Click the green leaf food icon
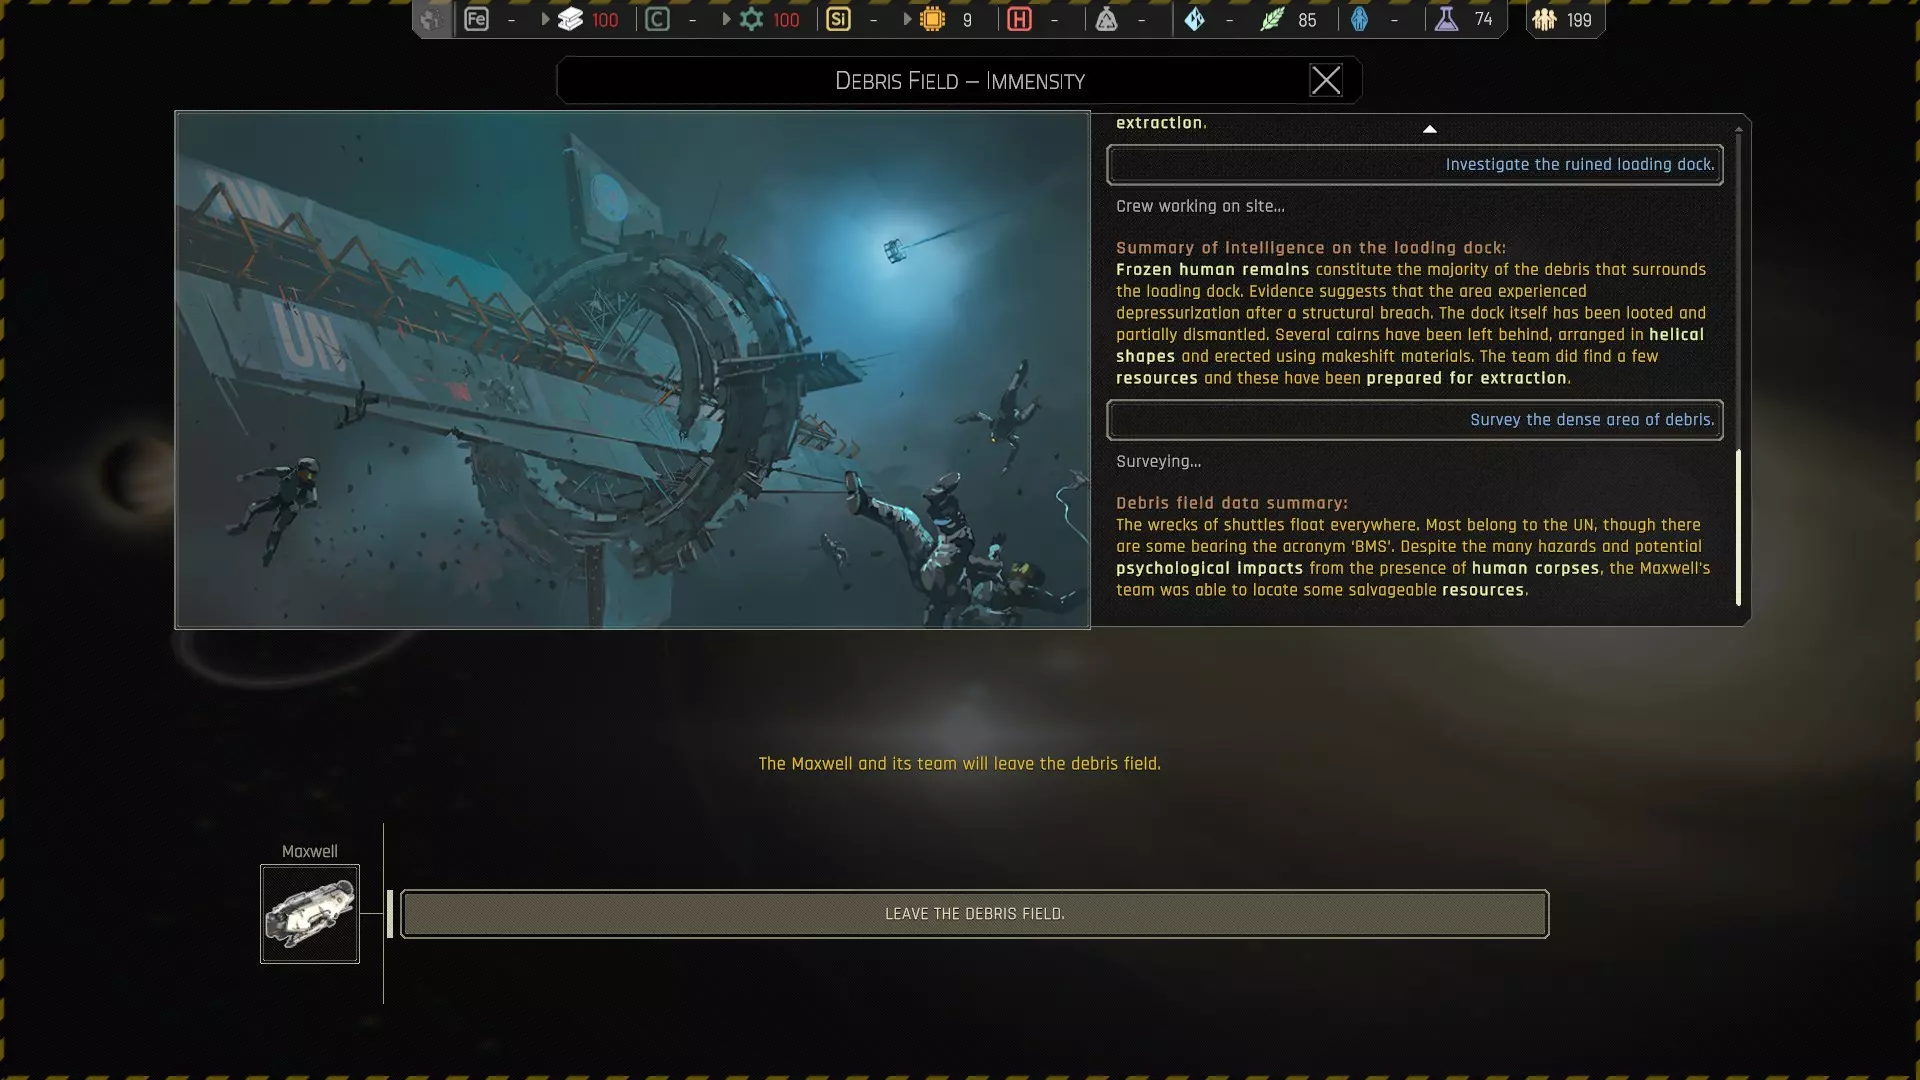This screenshot has height=1080, width=1920. [x=1271, y=19]
